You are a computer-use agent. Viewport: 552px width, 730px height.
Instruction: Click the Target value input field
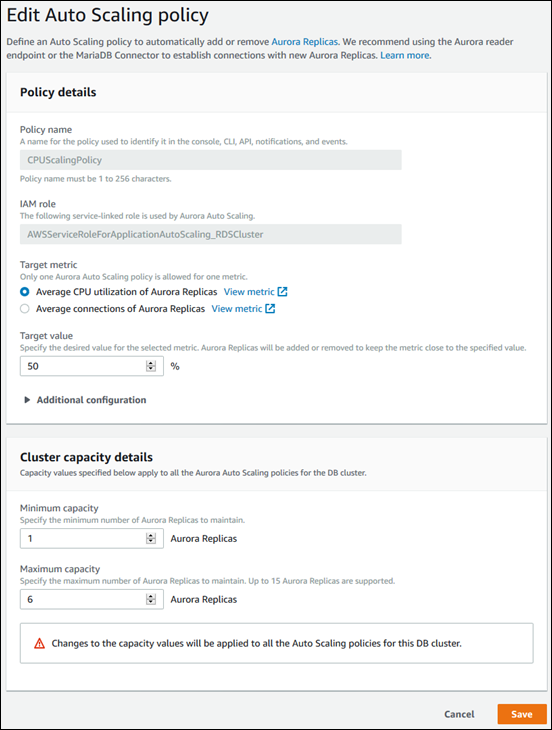[x=92, y=366]
